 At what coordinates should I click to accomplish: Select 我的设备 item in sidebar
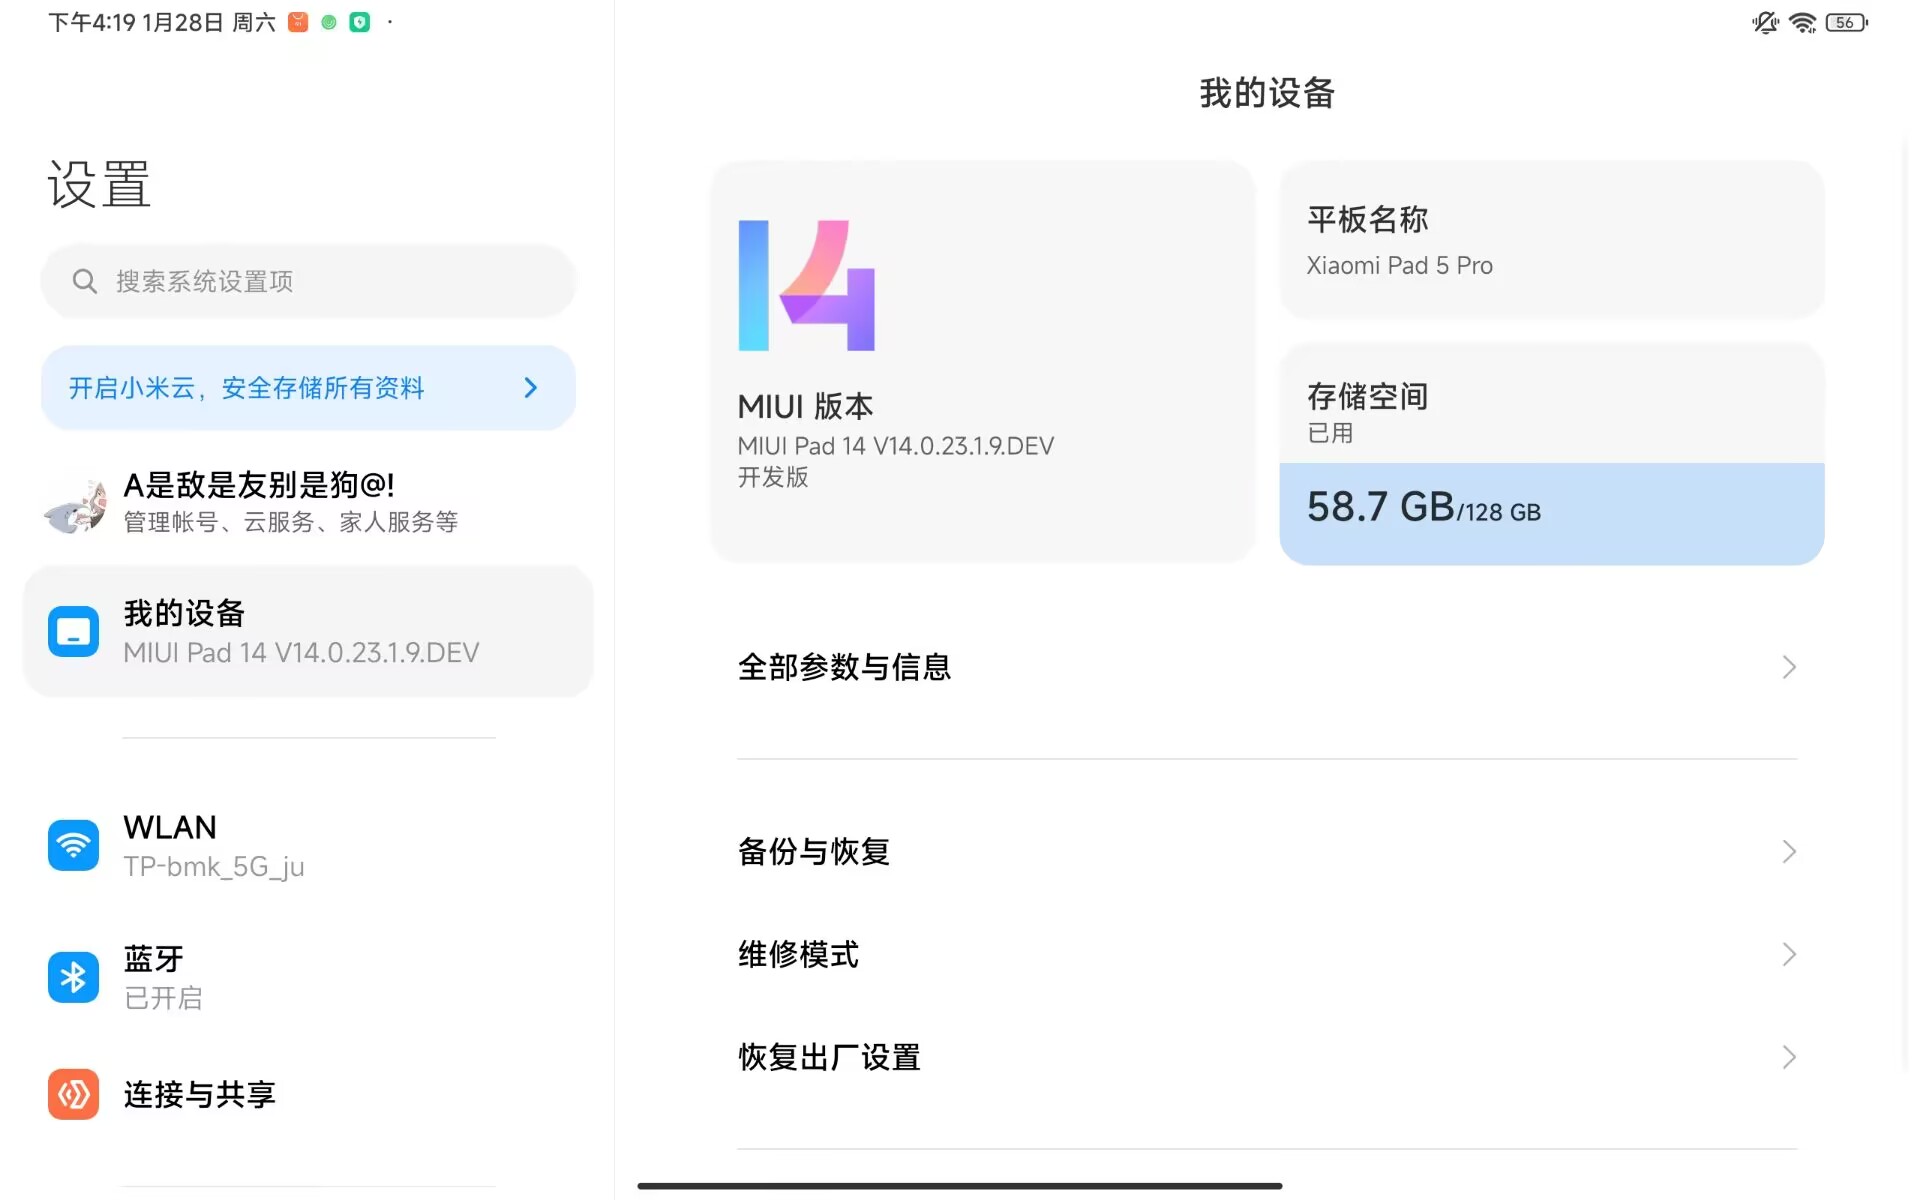point(309,631)
